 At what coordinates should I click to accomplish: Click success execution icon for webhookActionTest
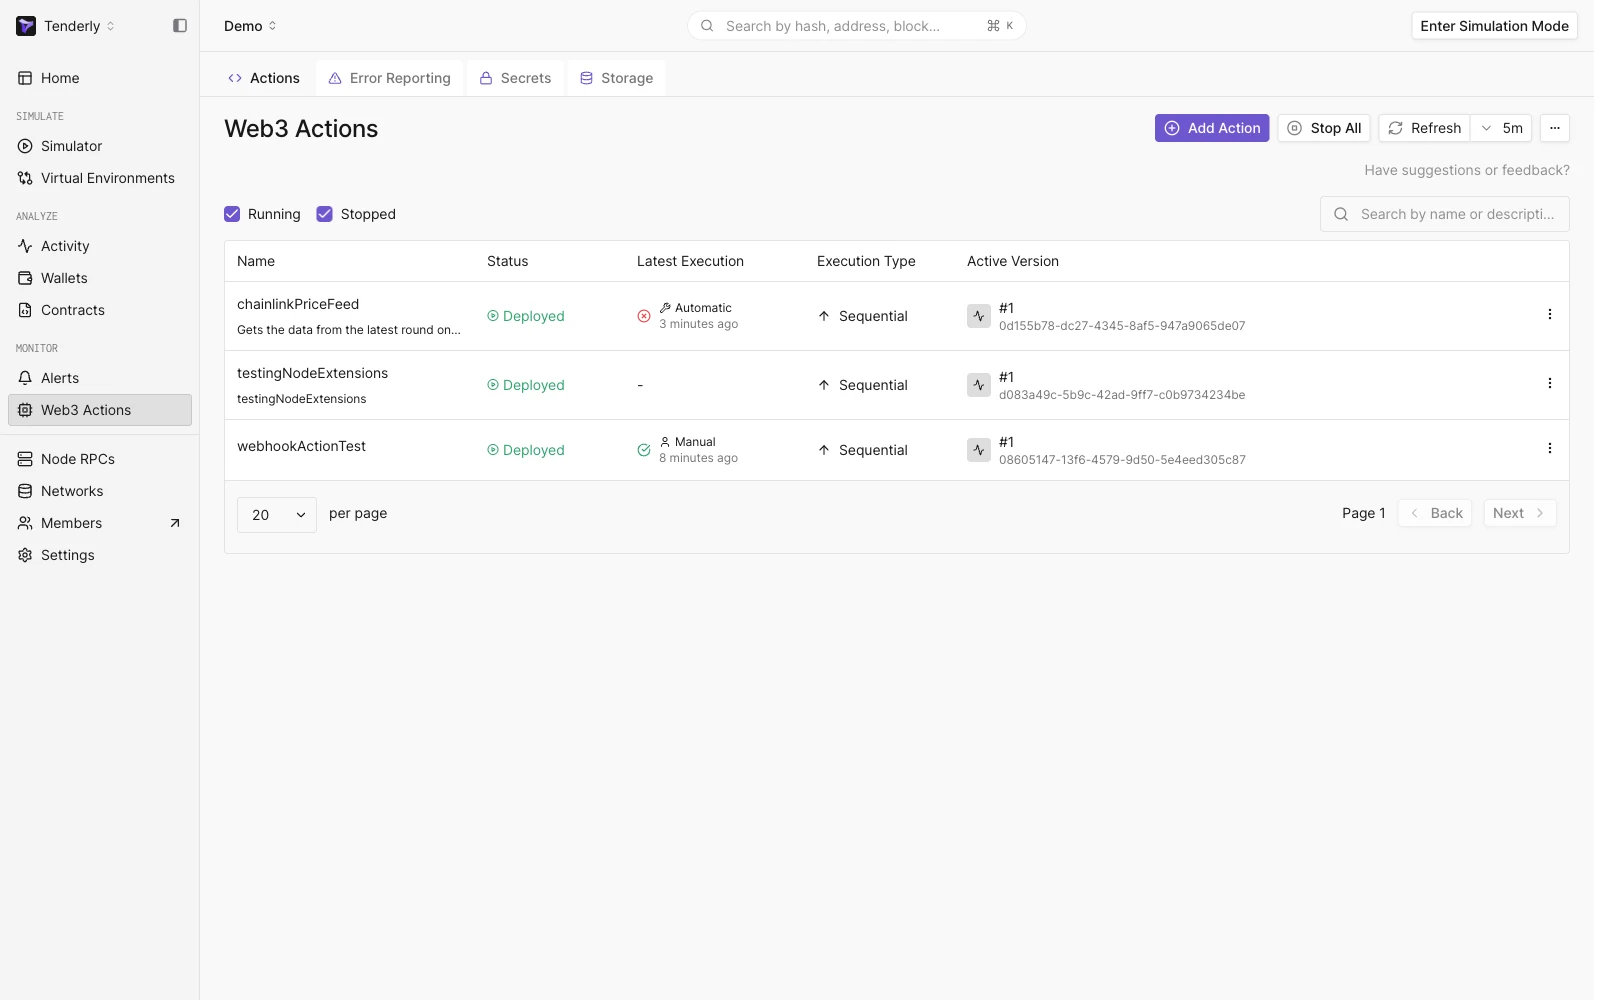click(x=644, y=450)
